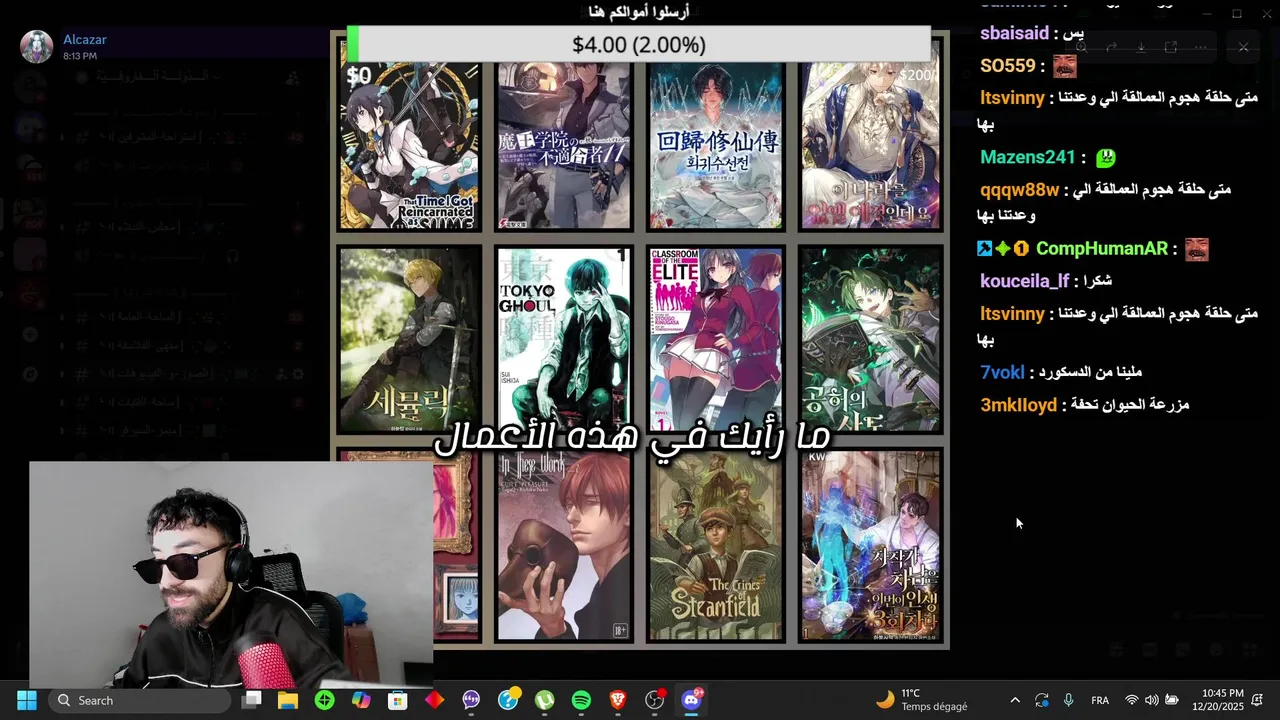Click the microphone icon in system tray
1280x720 pixels.
pyautogui.click(x=1068, y=700)
